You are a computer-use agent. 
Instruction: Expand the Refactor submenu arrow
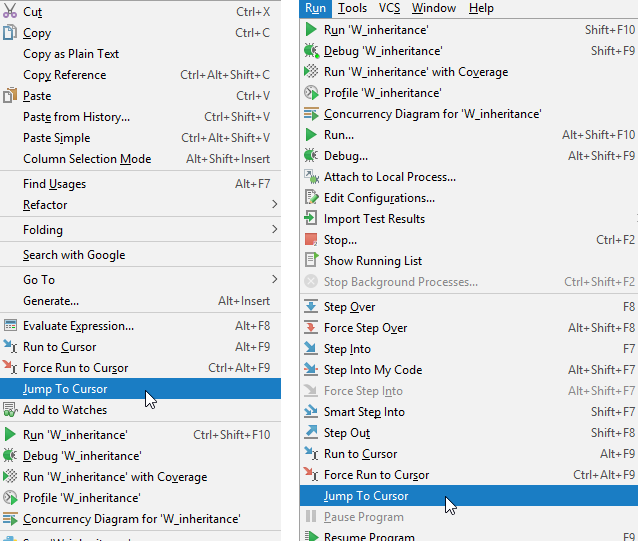(275, 204)
